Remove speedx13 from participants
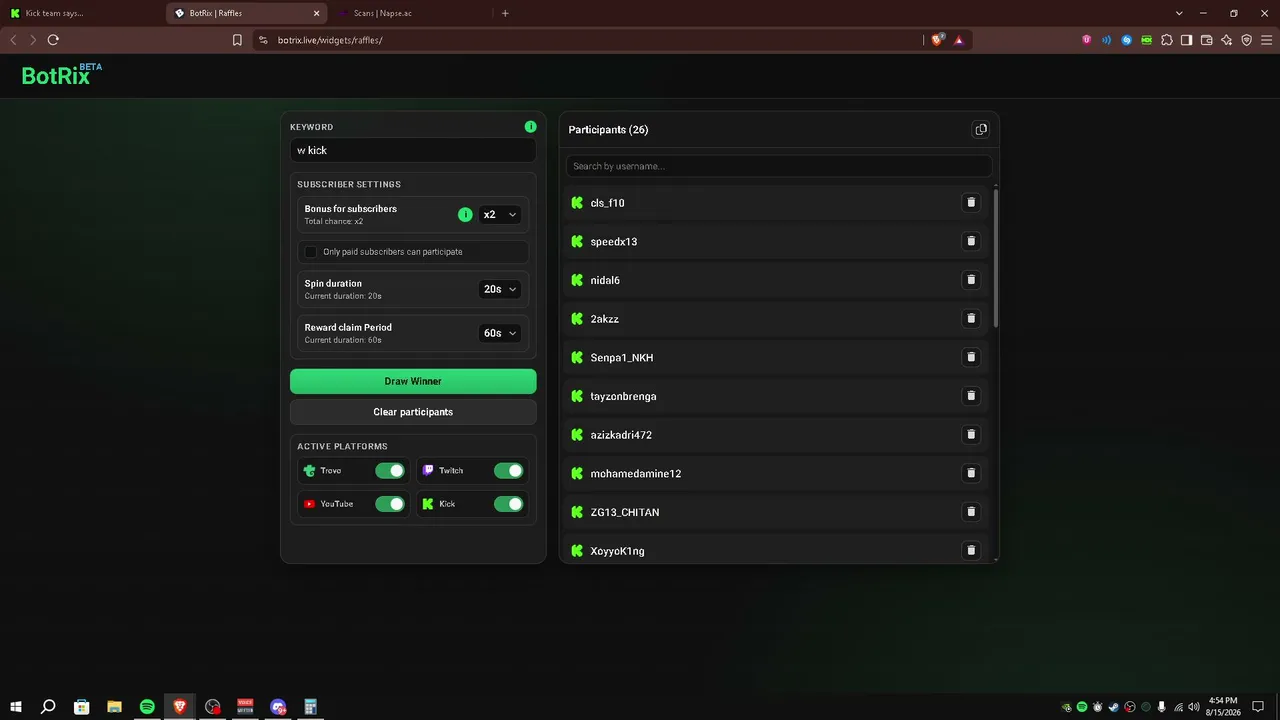Screen dimensions: 1280x720 click(x=970, y=241)
